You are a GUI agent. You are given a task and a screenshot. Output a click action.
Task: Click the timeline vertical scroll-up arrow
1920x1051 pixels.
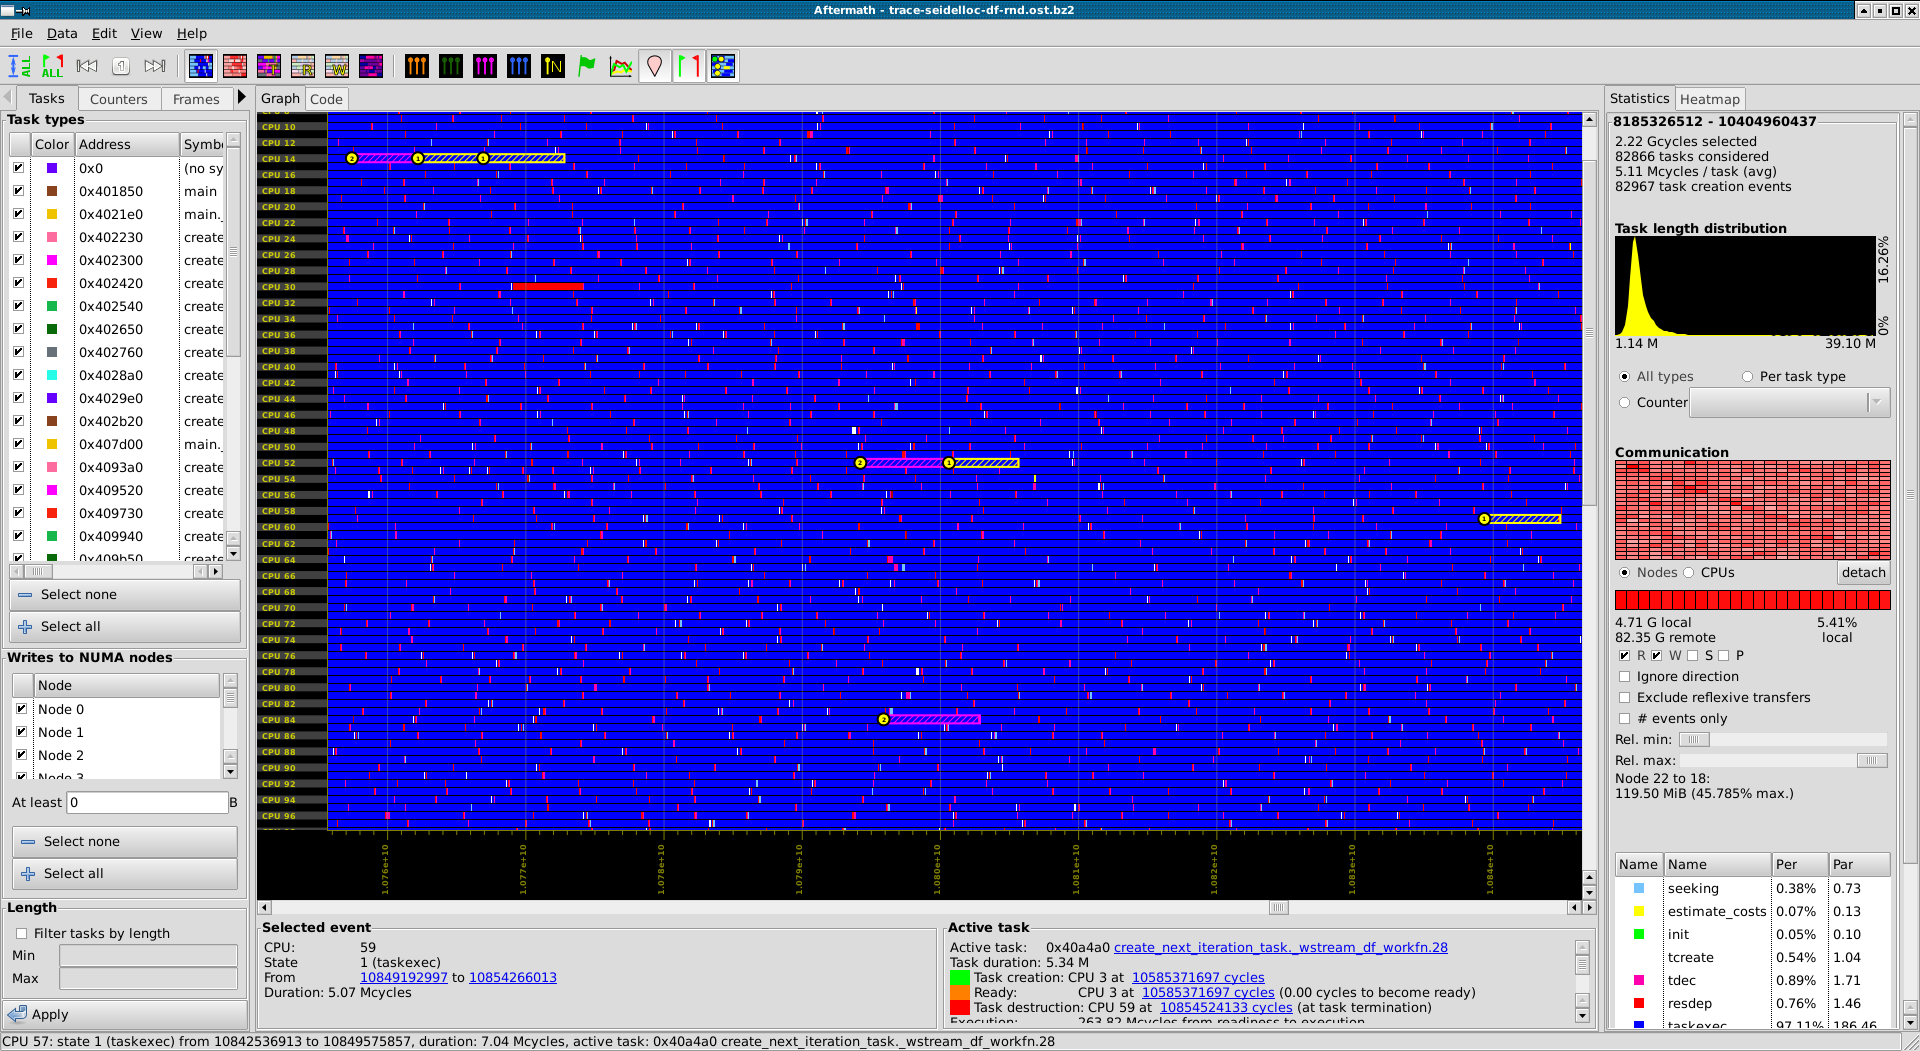(x=1589, y=119)
